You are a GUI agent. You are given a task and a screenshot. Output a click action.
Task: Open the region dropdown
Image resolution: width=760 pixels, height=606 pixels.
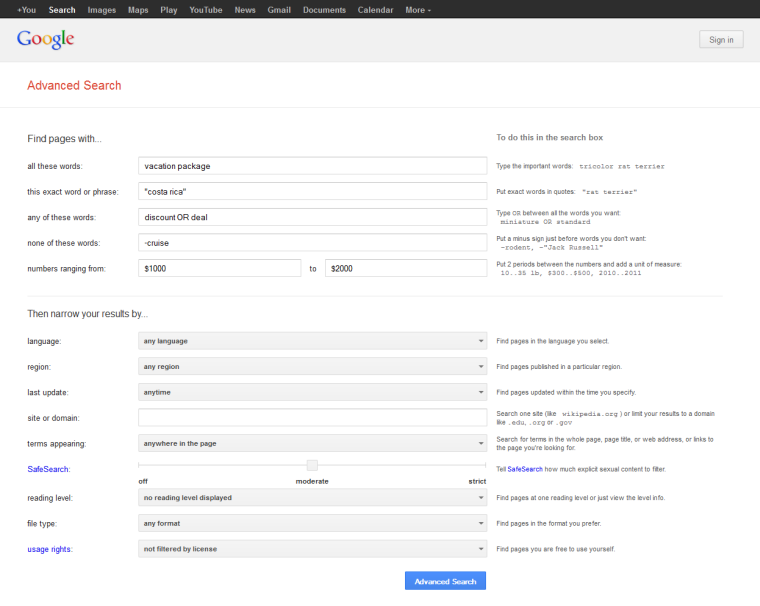[x=313, y=367]
